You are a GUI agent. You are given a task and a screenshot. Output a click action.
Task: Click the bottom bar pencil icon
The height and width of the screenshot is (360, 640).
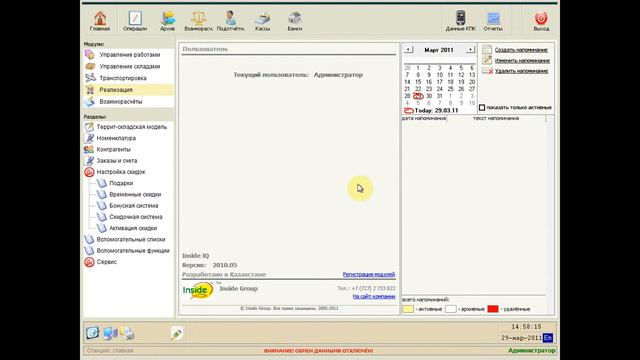pyautogui.click(x=177, y=333)
